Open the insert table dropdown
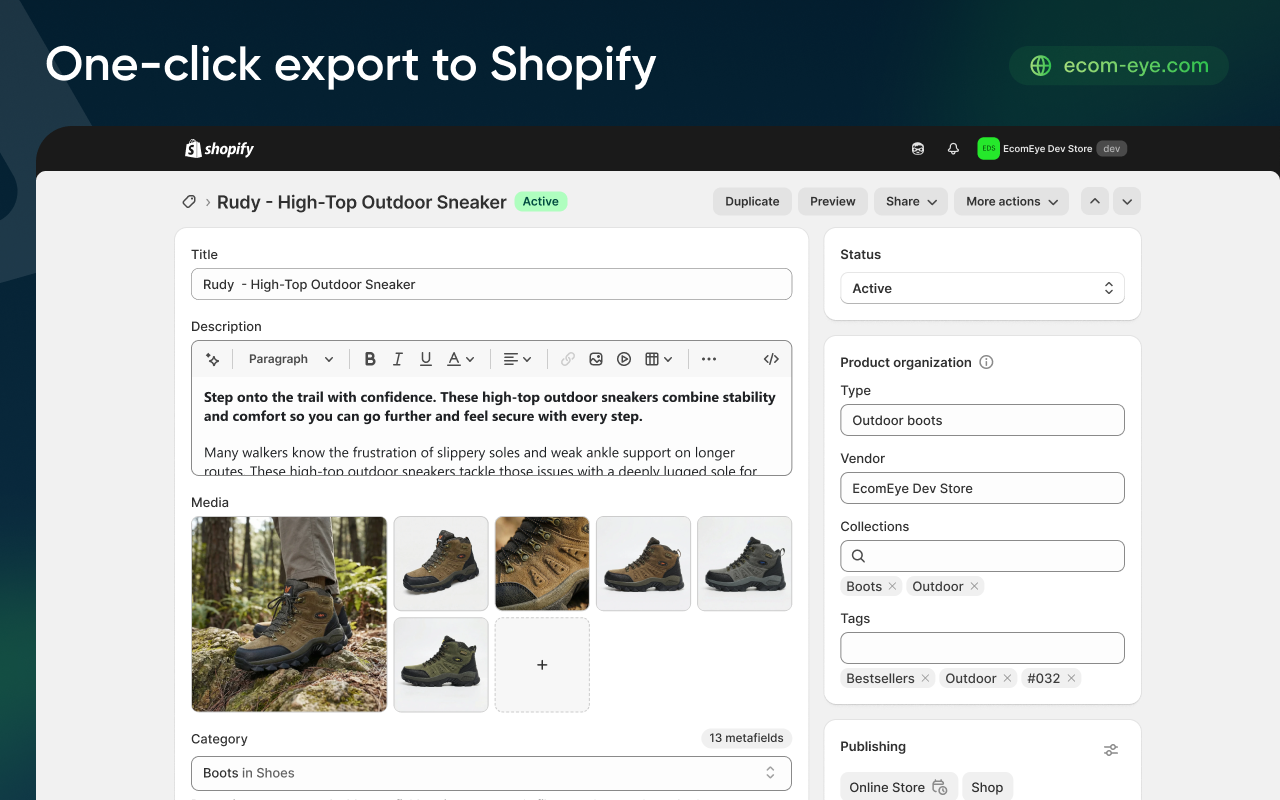 click(658, 359)
